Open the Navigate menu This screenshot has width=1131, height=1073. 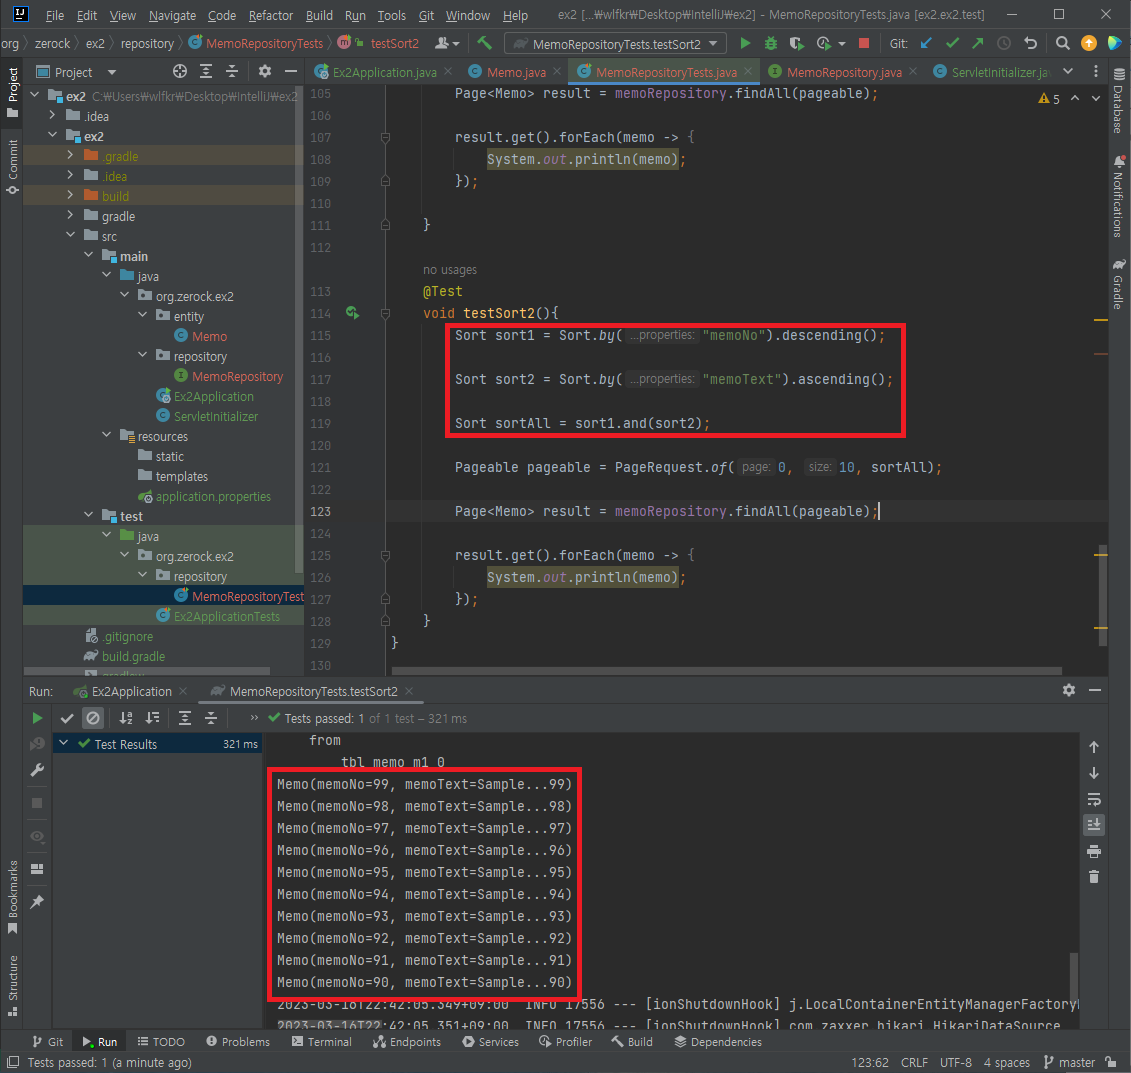172,15
